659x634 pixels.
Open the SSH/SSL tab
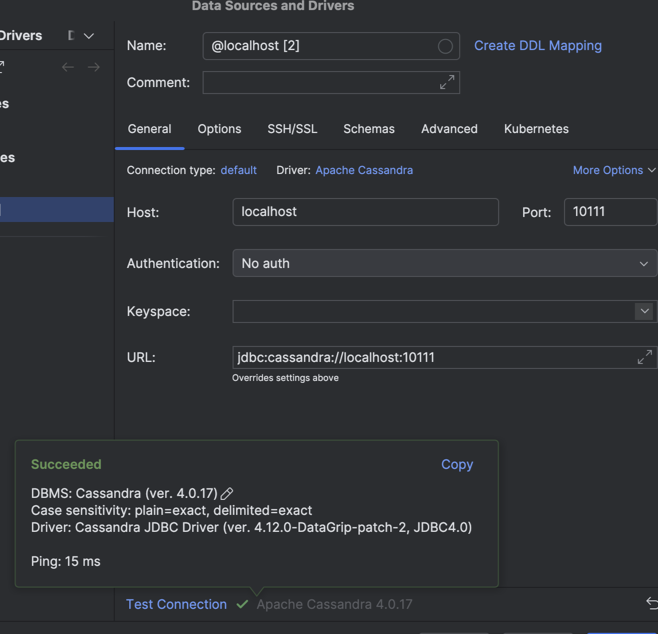click(x=293, y=129)
